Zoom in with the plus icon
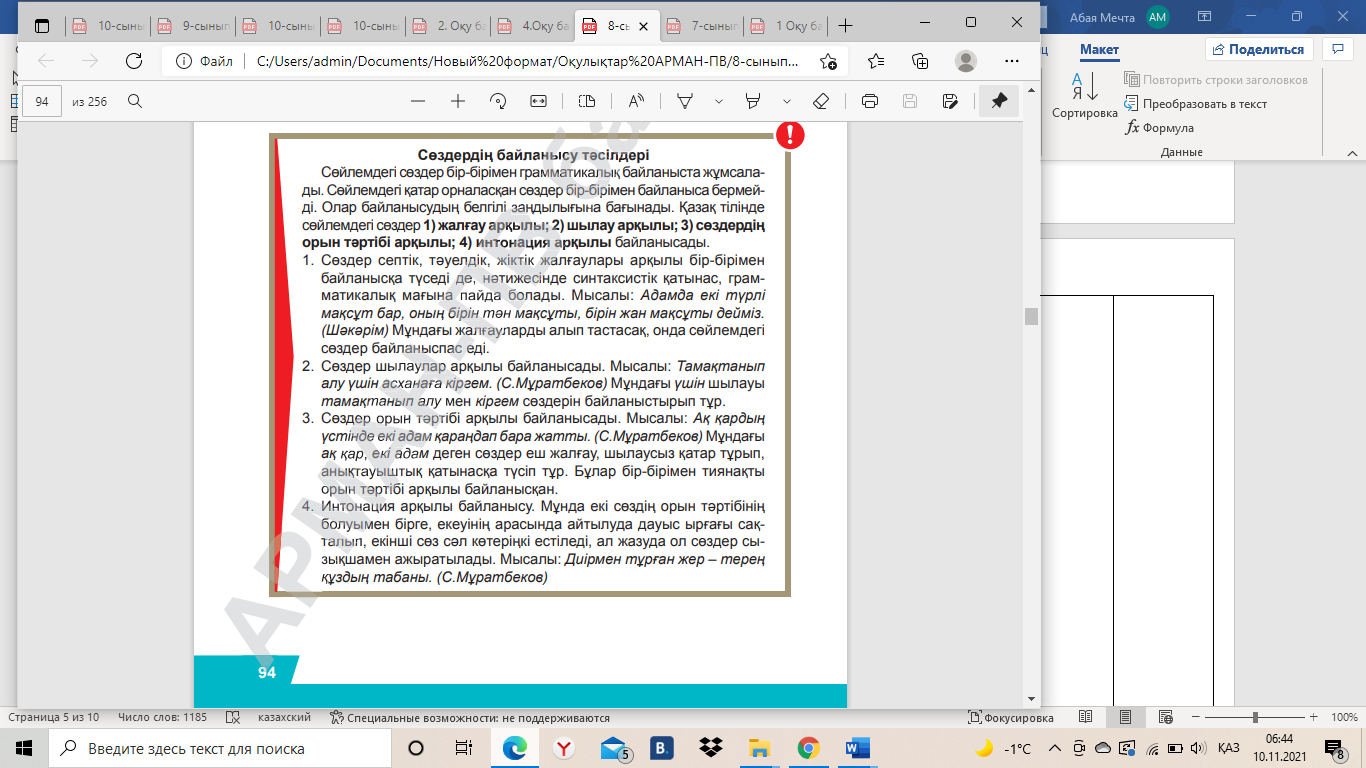This screenshot has width=1366, height=768. (x=458, y=101)
